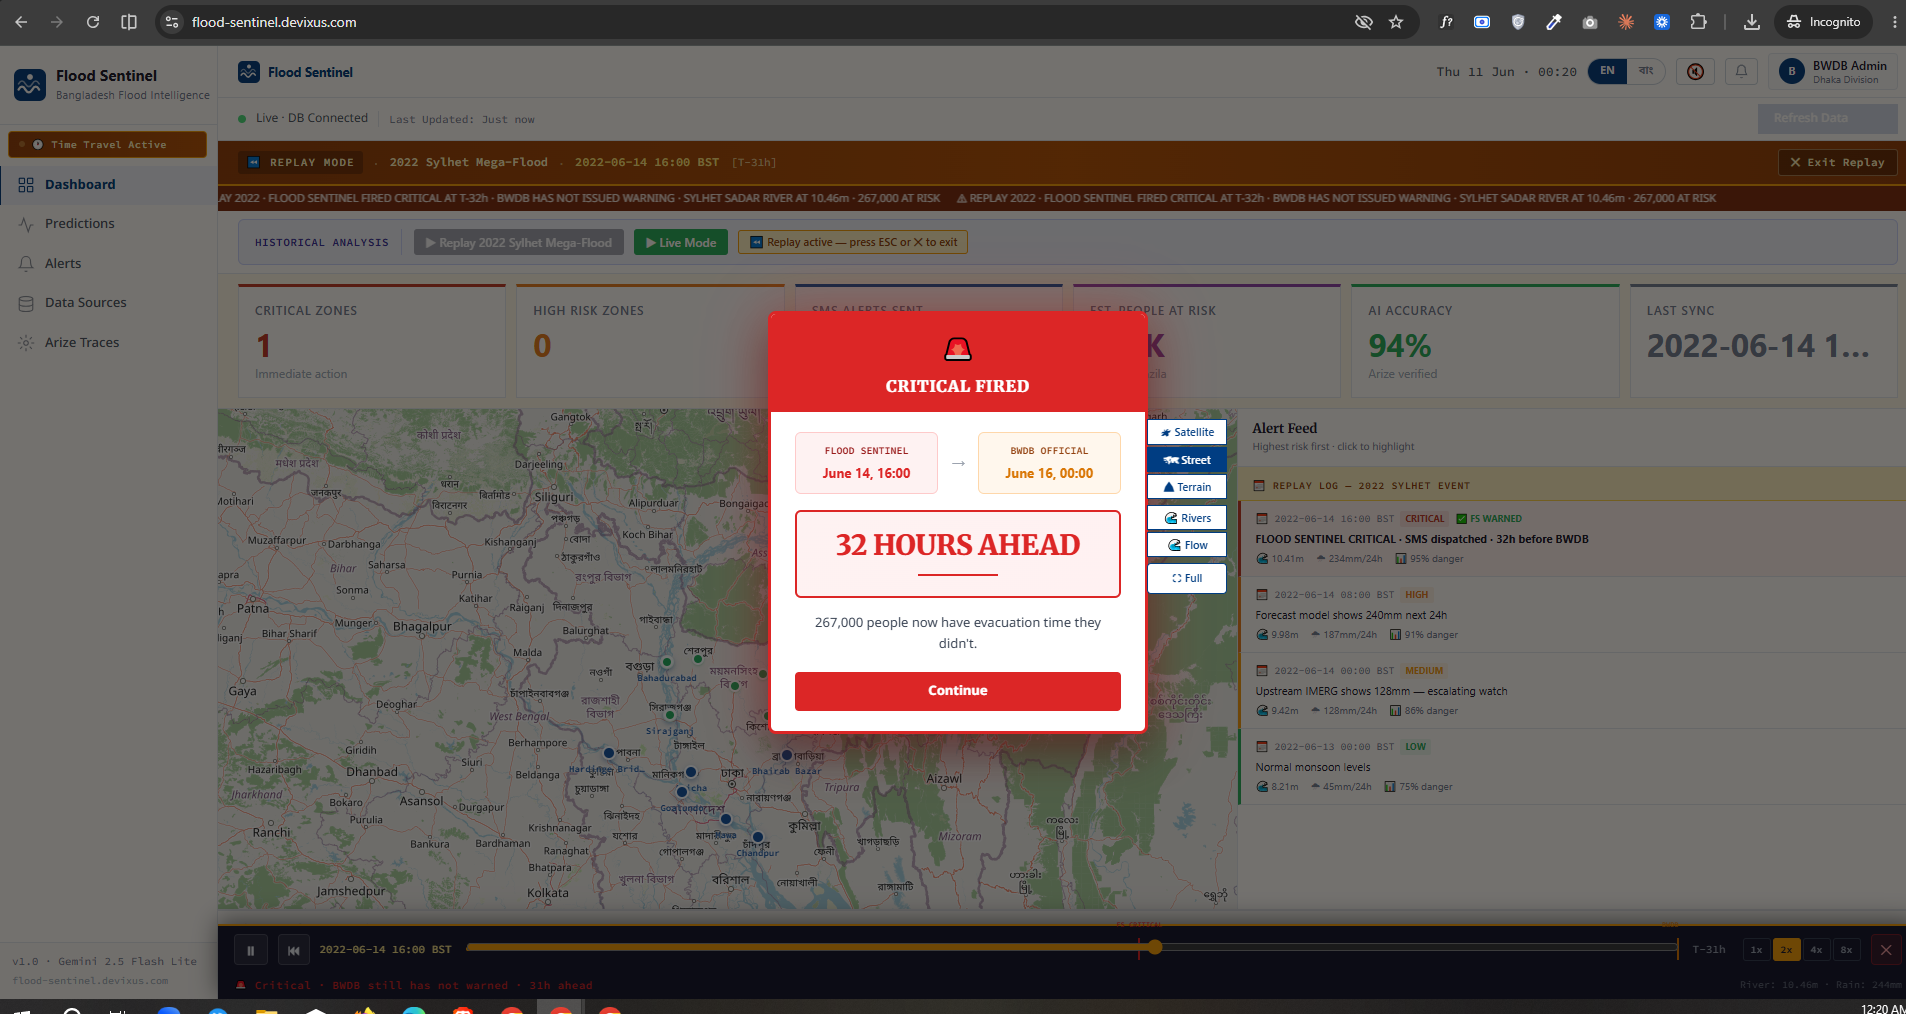Open Data Sources section
This screenshot has height=1014, width=1906.
[108, 303]
